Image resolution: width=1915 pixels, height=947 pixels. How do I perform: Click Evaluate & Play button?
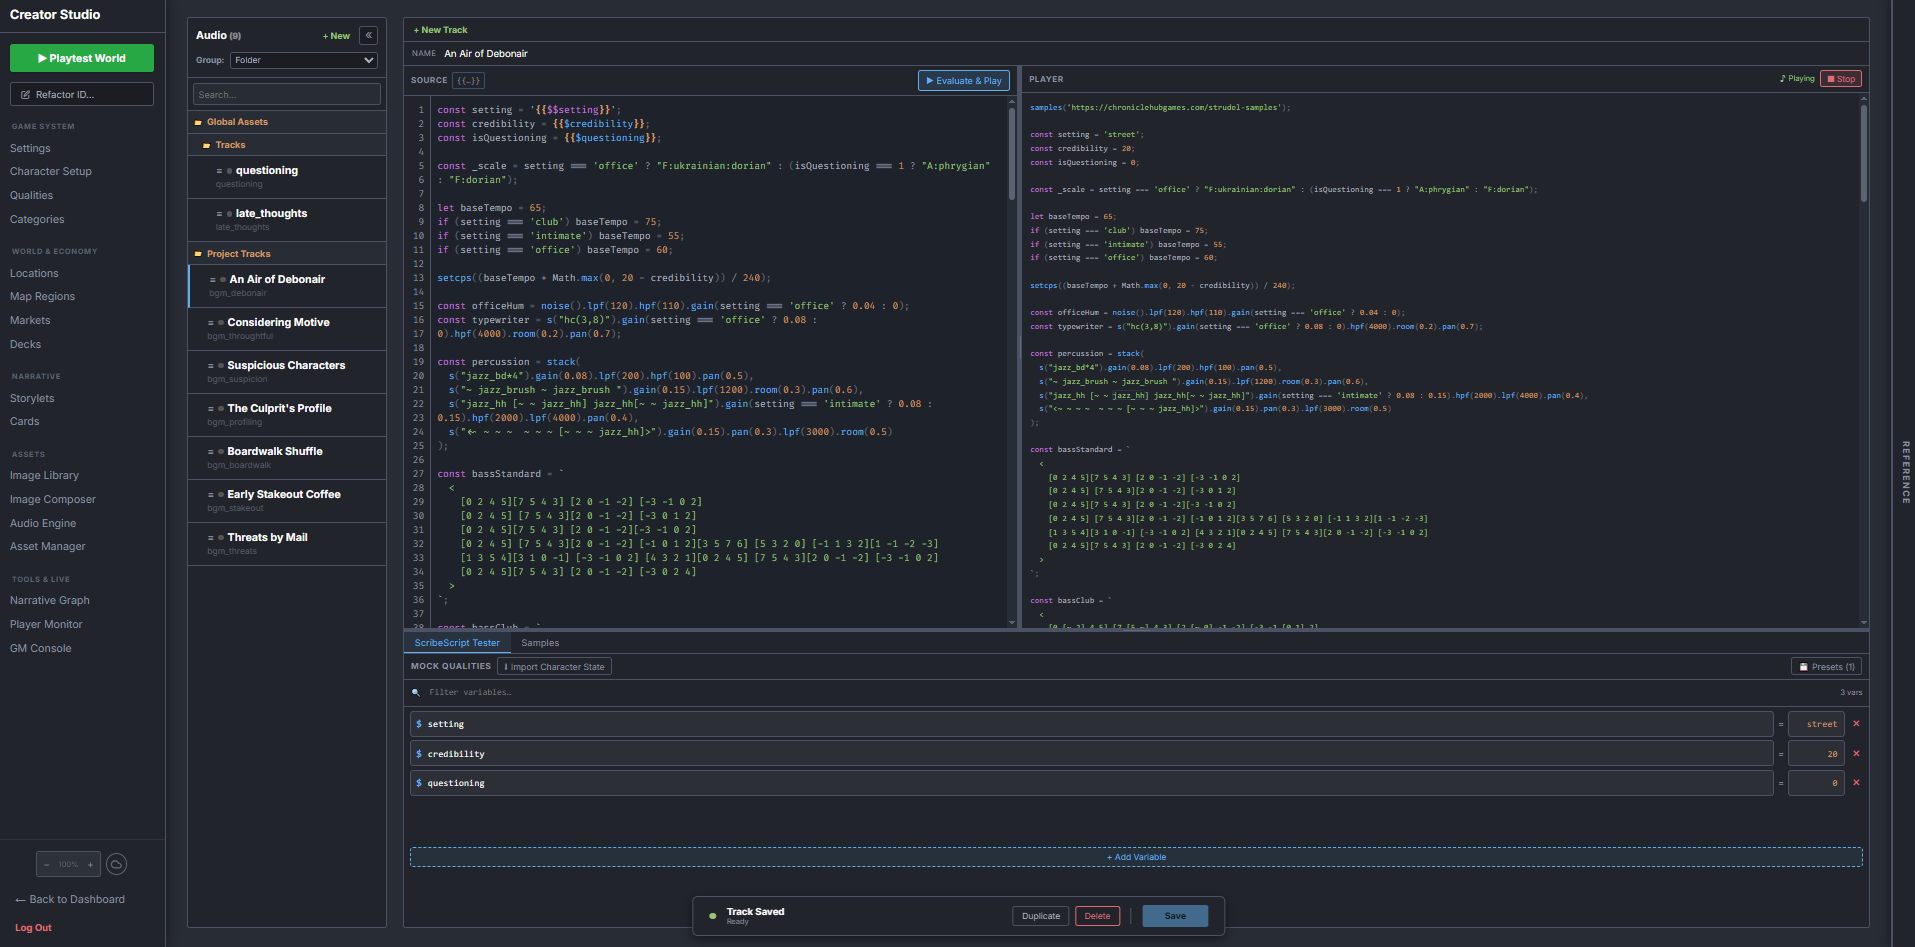(x=963, y=81)
